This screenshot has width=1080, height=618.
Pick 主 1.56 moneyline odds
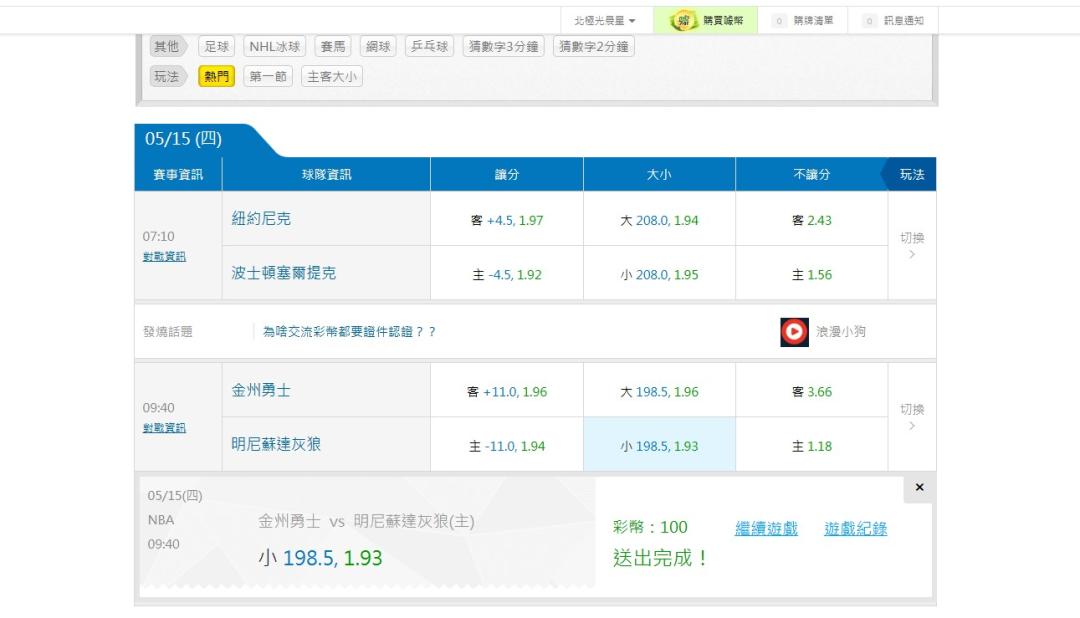(812, 274)
